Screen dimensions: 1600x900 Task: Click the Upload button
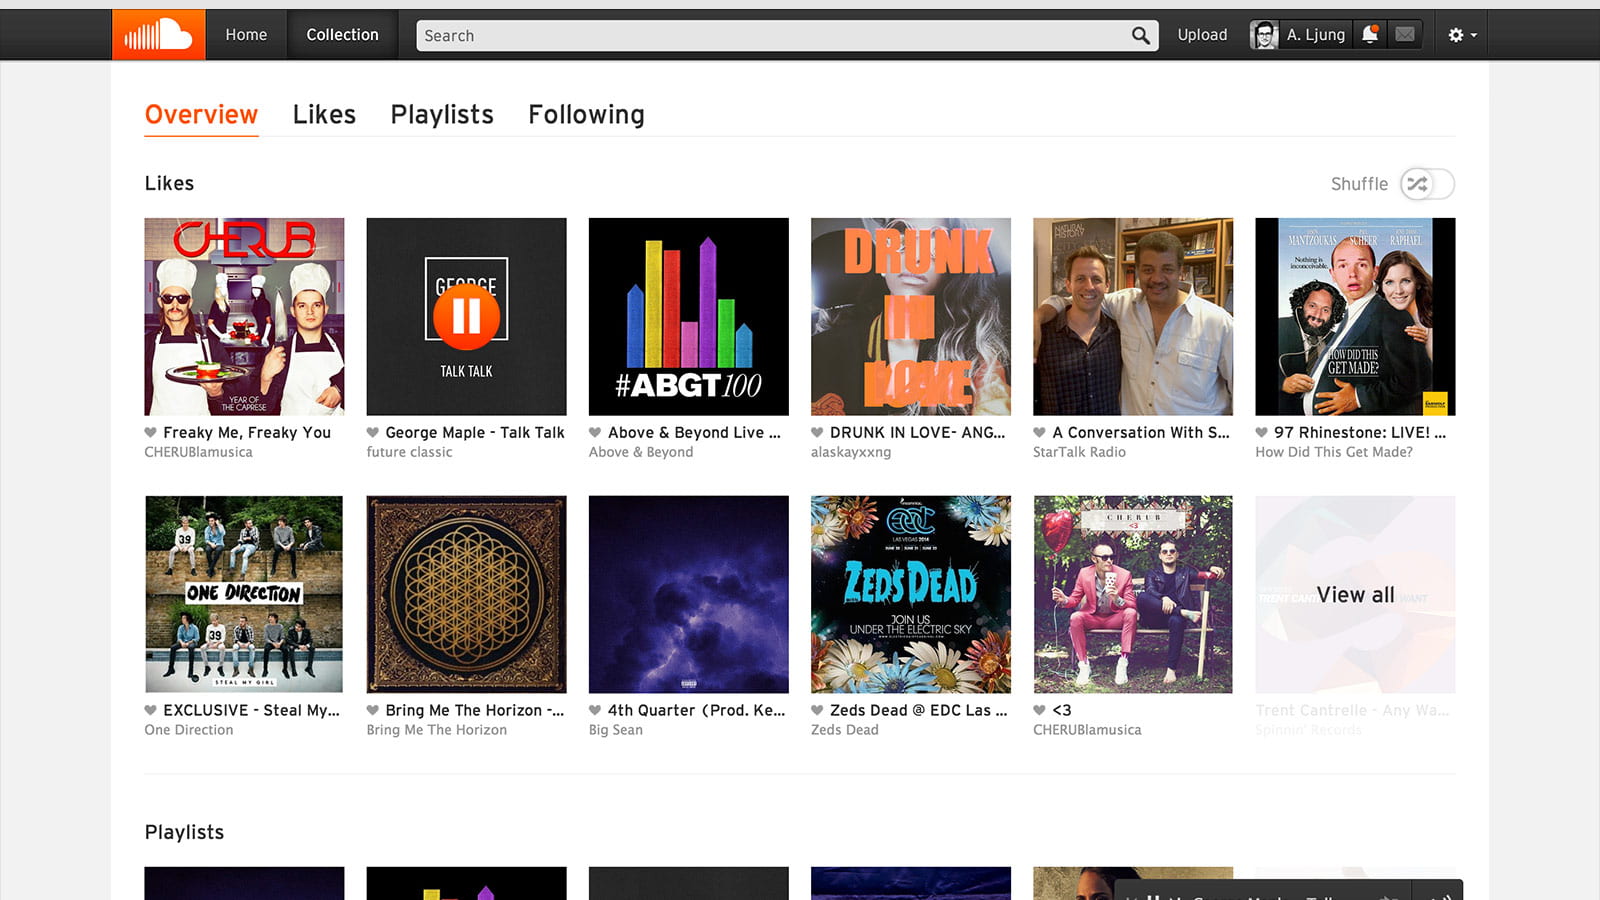[1202, 35]
